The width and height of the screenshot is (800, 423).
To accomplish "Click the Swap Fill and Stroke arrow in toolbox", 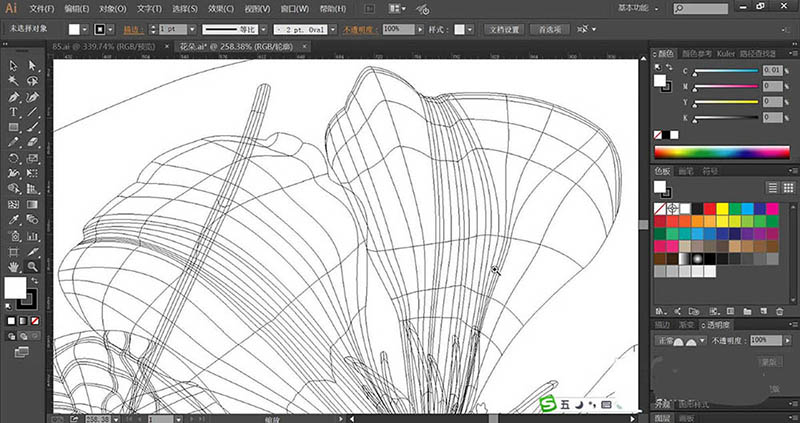I will click(35, 281).
